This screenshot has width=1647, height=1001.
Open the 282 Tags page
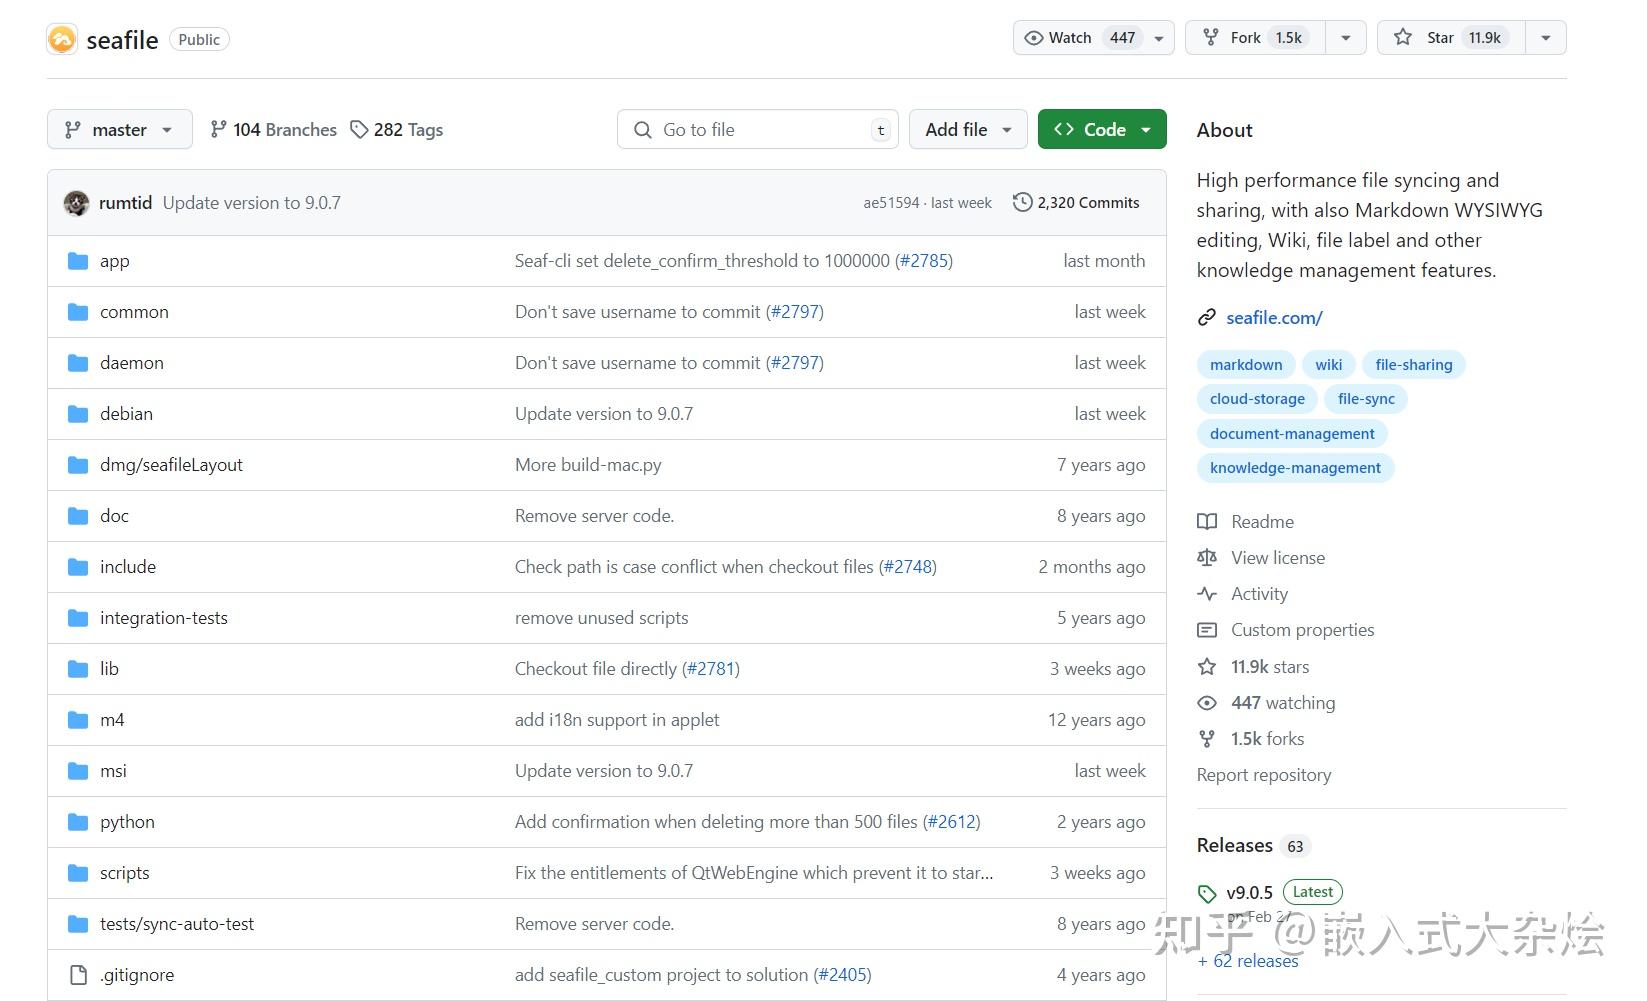pyautogui.click(x=397, y=130)
